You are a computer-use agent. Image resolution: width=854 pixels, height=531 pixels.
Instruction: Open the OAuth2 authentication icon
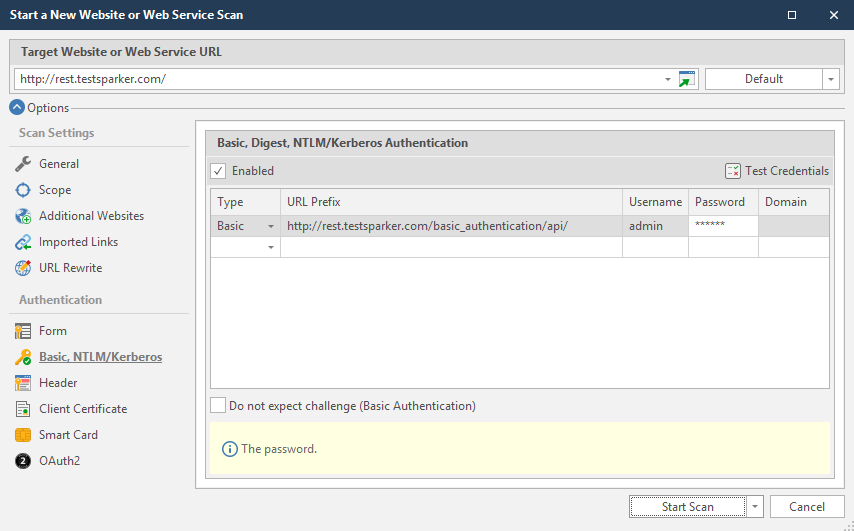23,461
